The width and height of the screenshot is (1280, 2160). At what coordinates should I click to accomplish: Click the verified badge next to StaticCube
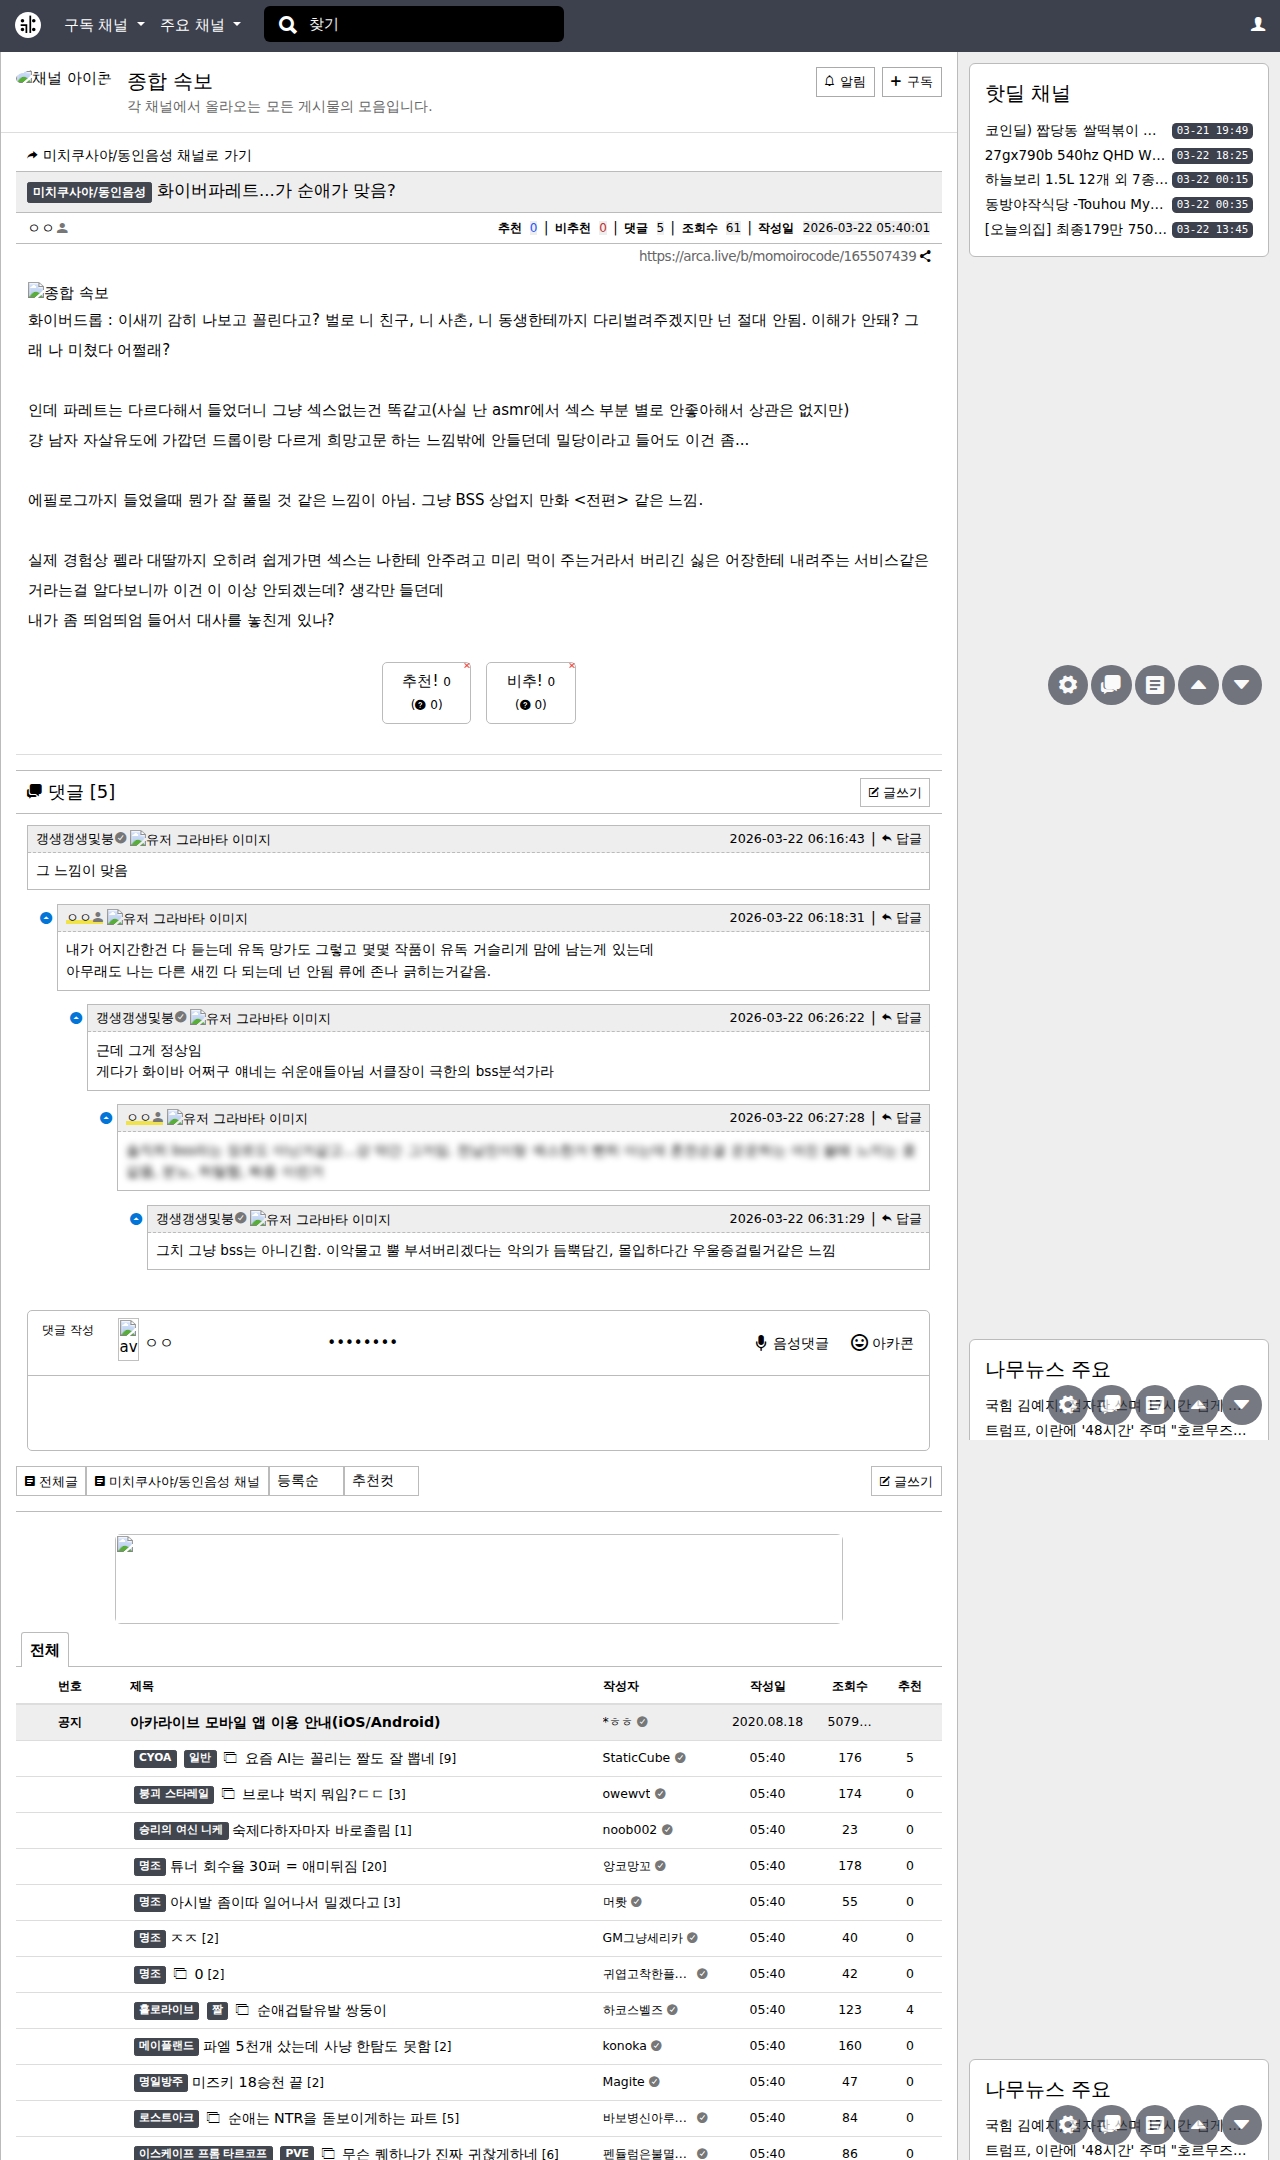point(680,1758)
